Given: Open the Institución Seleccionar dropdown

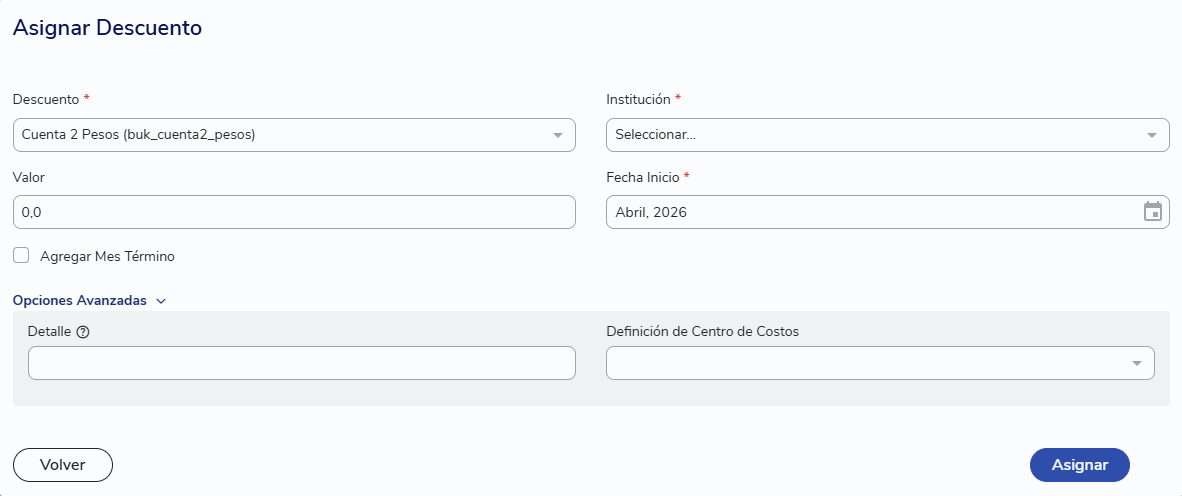Looking at the screenshot, I should coord(888,135).
